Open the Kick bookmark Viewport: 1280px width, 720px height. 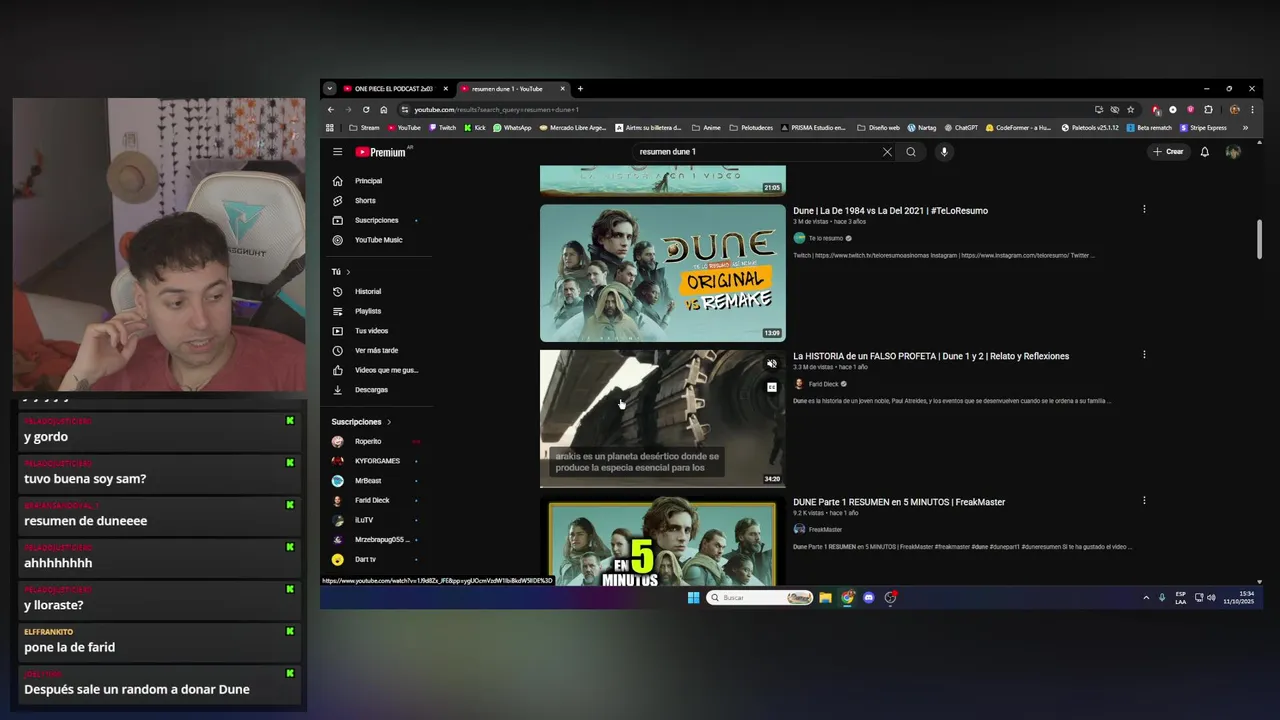pyautogui.click(x=475, y=128)
